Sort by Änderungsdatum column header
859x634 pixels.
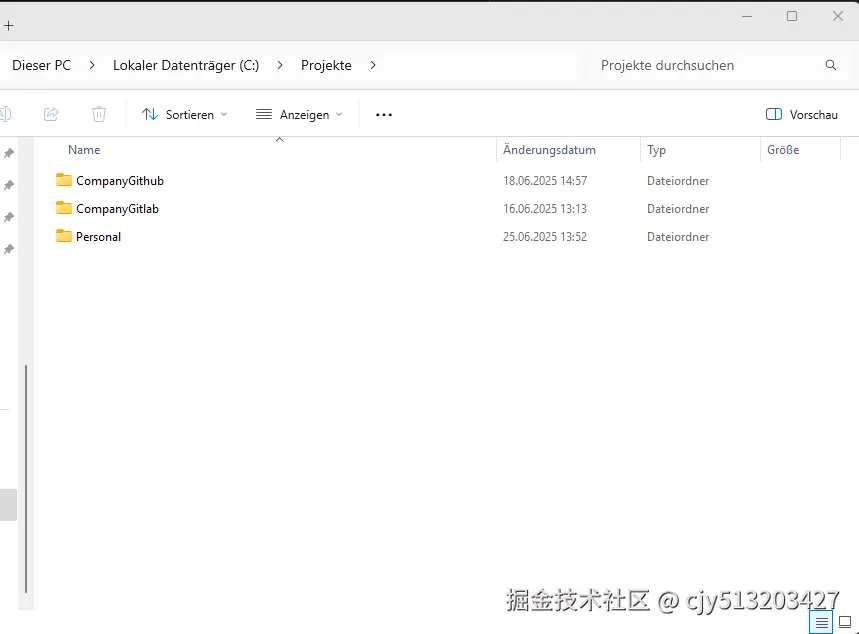pyautogui.click(x=549, y=150)
